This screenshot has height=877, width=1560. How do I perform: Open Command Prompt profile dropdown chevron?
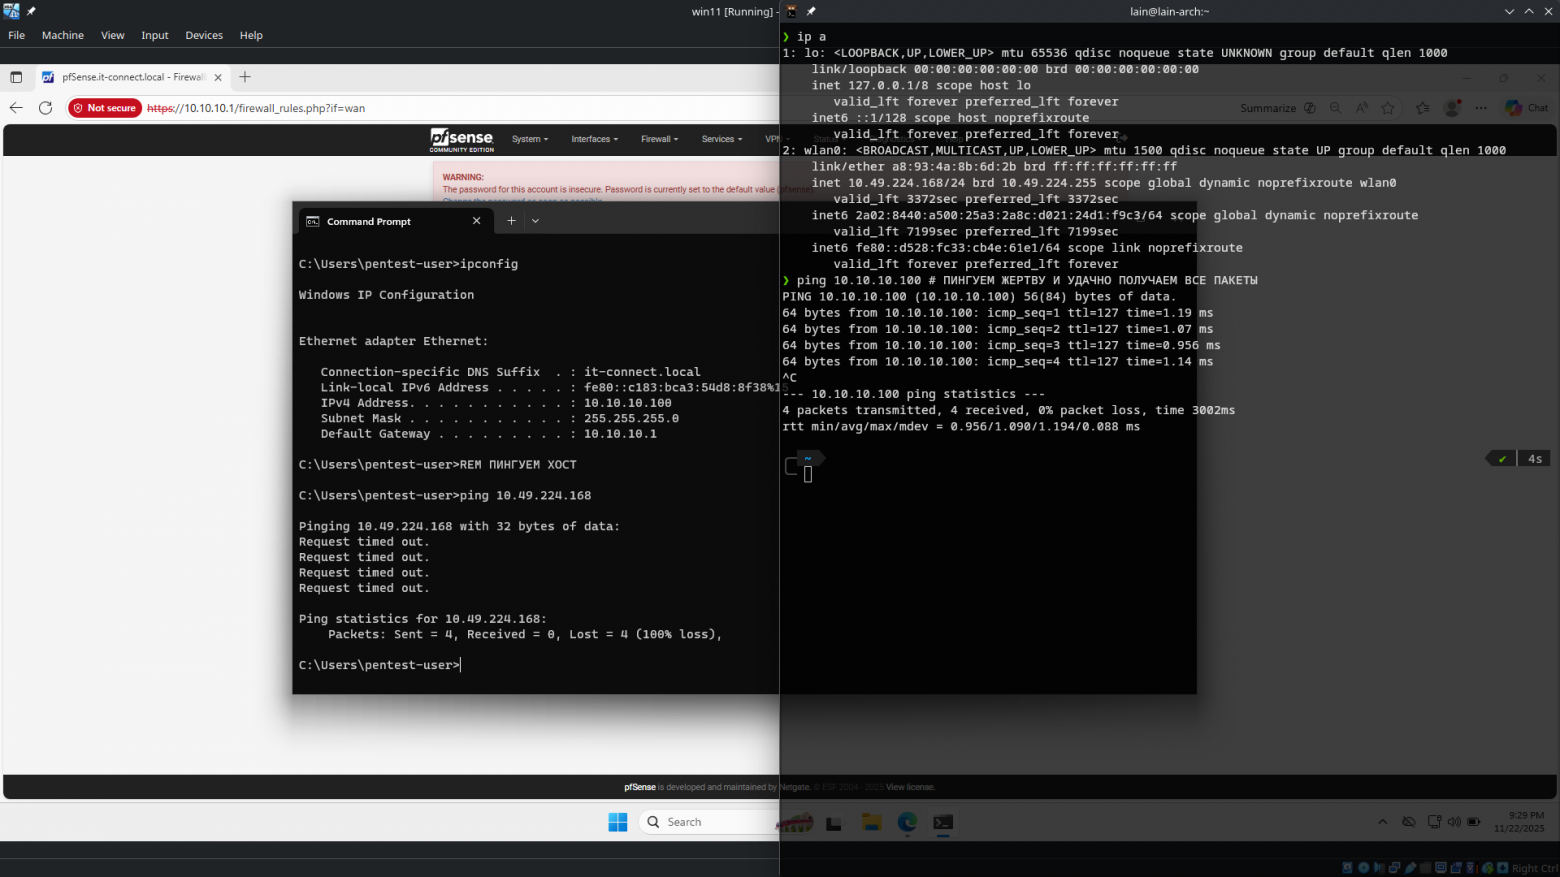click(535, 221)
